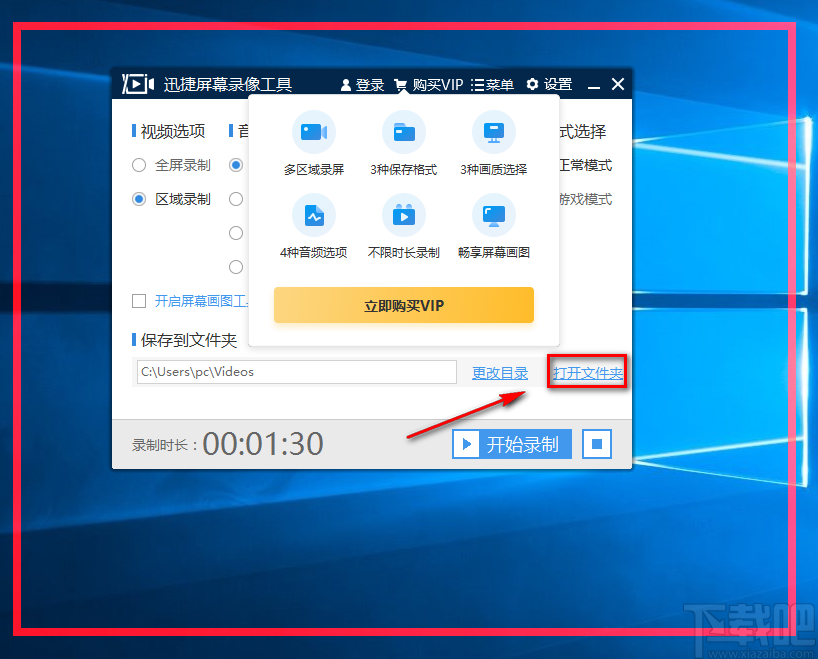Click the 3种保存格式 folder icon

coord(404,132)
